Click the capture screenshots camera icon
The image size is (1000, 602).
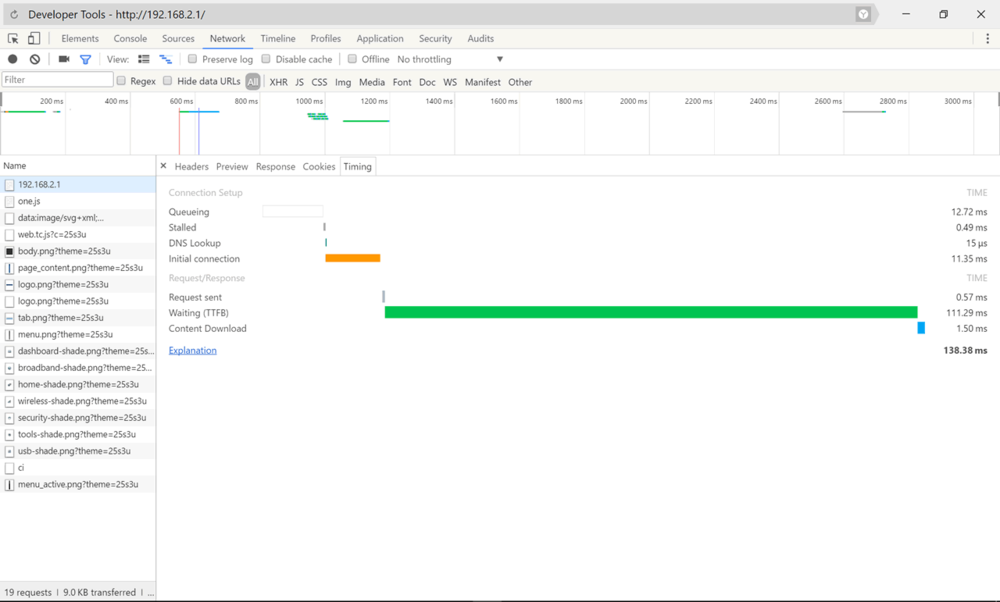[x=64, y=60]
